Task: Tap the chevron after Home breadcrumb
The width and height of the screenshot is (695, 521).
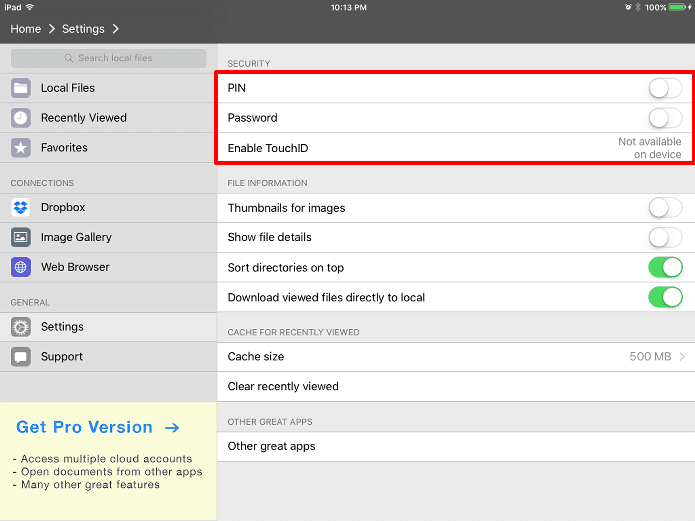Action: point(51,29)
